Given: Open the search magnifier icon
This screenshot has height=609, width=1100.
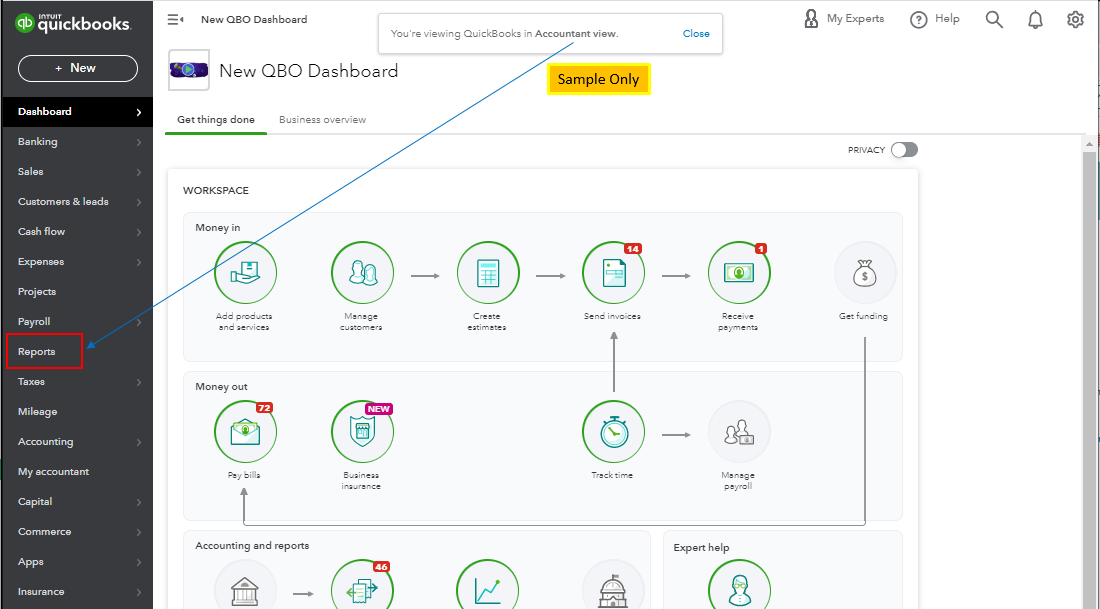Looking at the screenshot, I should [x=994, y=20].
